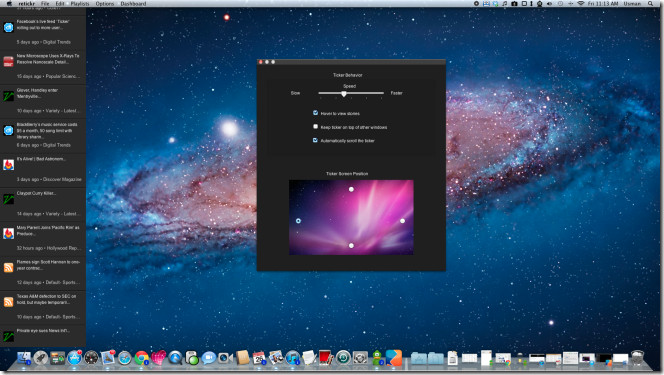The width and height of the screenshot is (664, 375).
Task: Click the 'Fri 11:13 AM' clock
Action: pos(603,3)
